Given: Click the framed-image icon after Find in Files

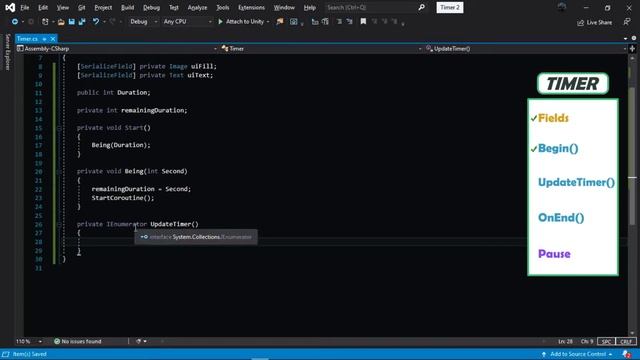Looking at the screenshot, I should (293, 22).
